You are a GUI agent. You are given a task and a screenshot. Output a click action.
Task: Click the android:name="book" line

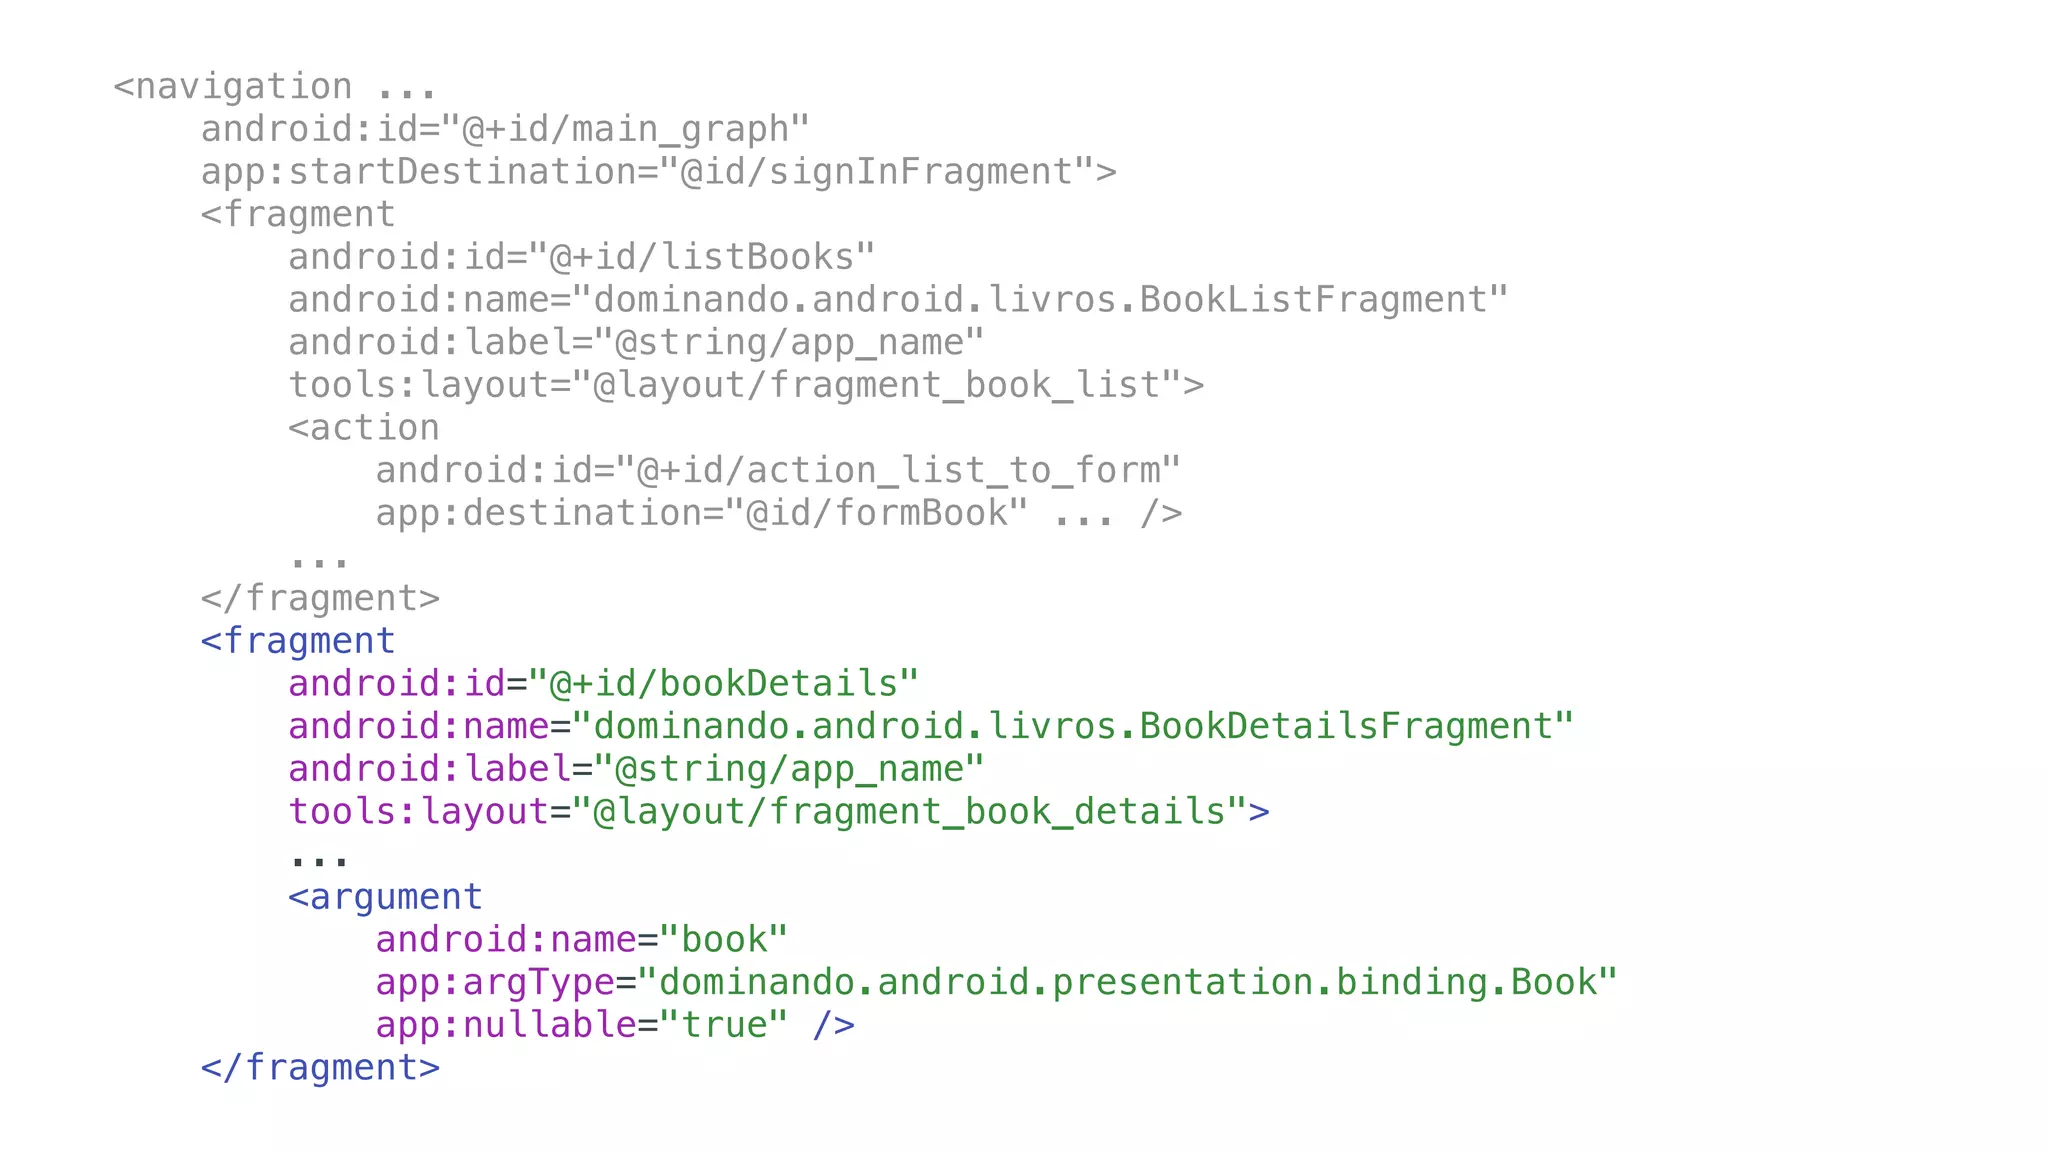(582, 940)
